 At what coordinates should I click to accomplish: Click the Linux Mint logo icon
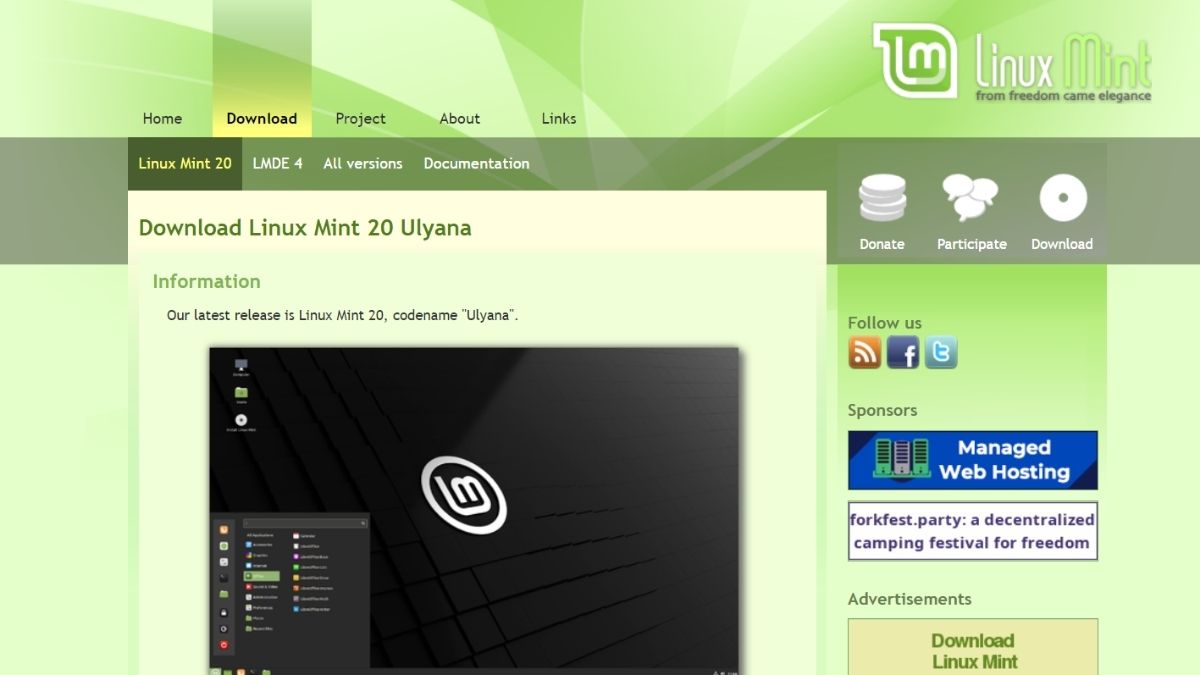pos(915,61)
